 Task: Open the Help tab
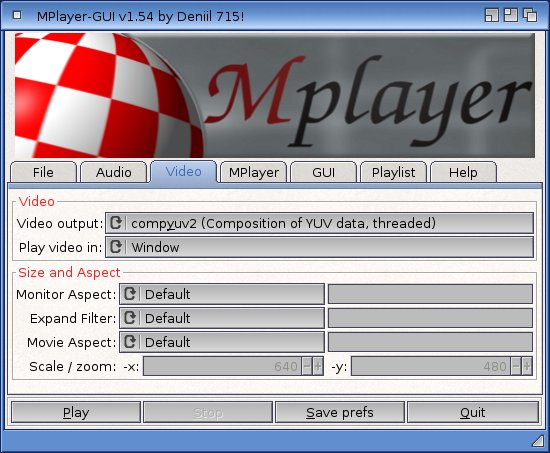point(463,172)
